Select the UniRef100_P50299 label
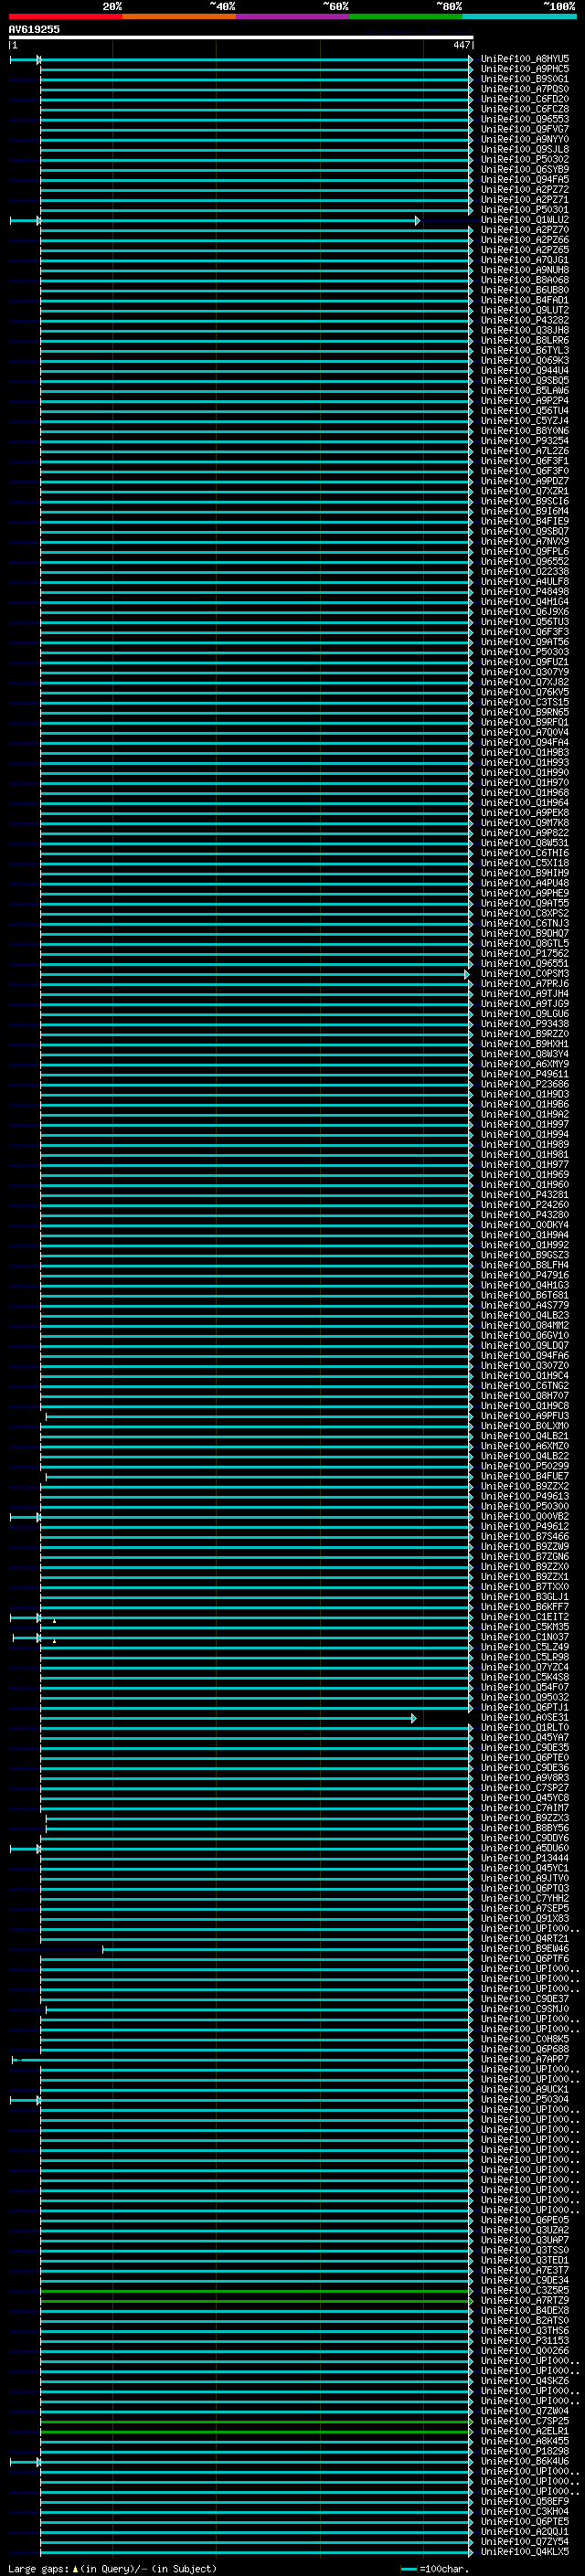 pyautogui.click(x=524, y=1467)
